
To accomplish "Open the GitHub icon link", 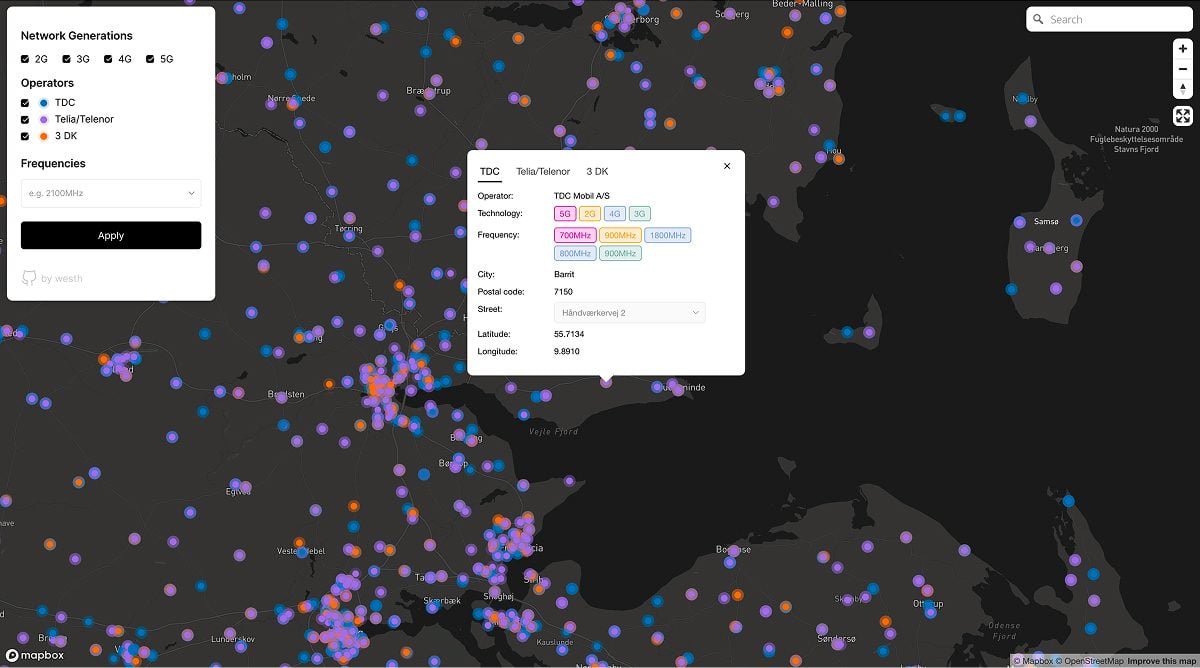I will click(29, 278).
